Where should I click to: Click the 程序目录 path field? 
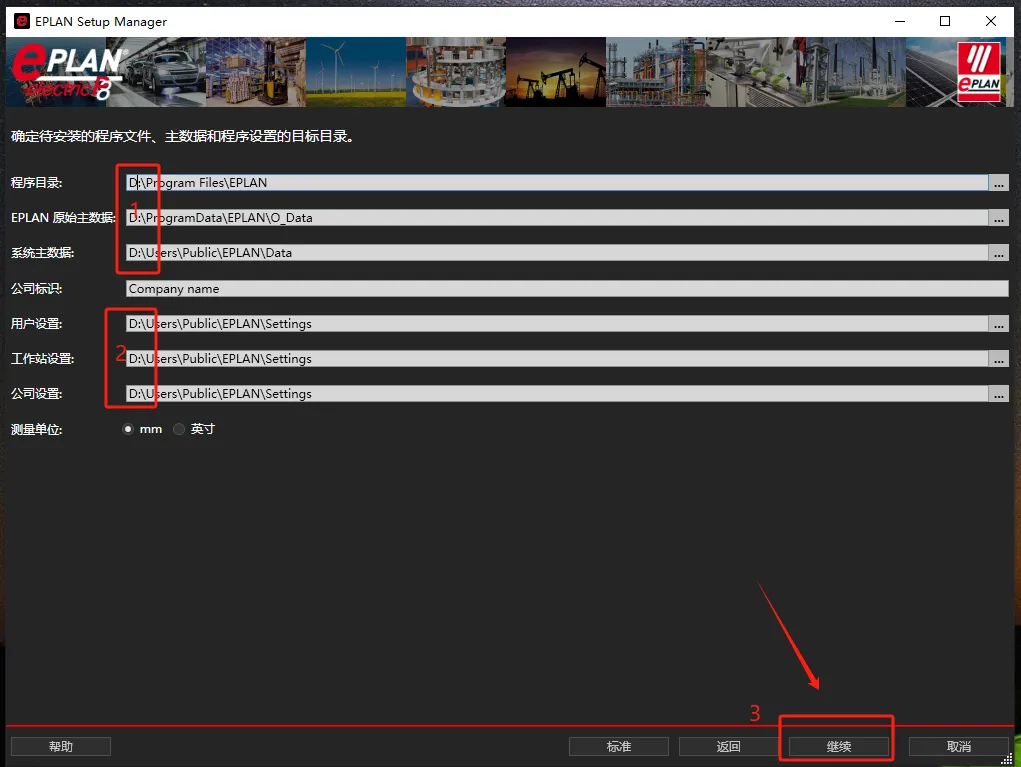tap(557, 183)
